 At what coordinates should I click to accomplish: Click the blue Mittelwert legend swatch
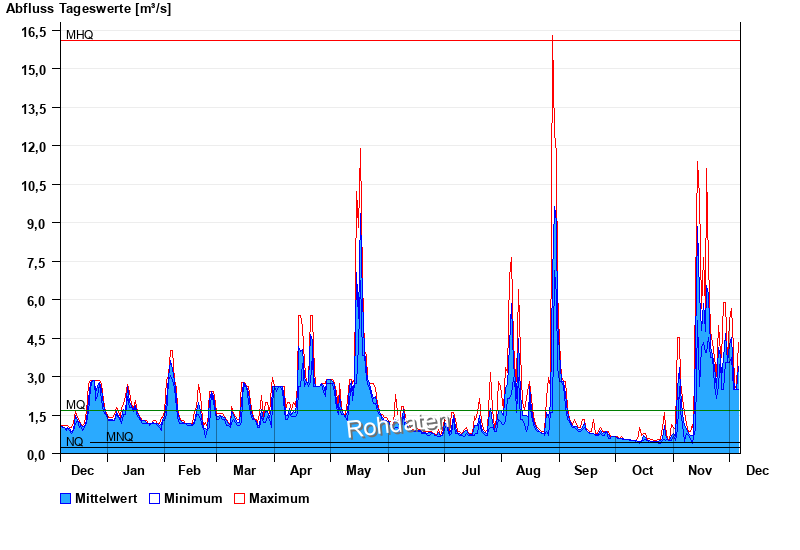(x=66, y=498)
